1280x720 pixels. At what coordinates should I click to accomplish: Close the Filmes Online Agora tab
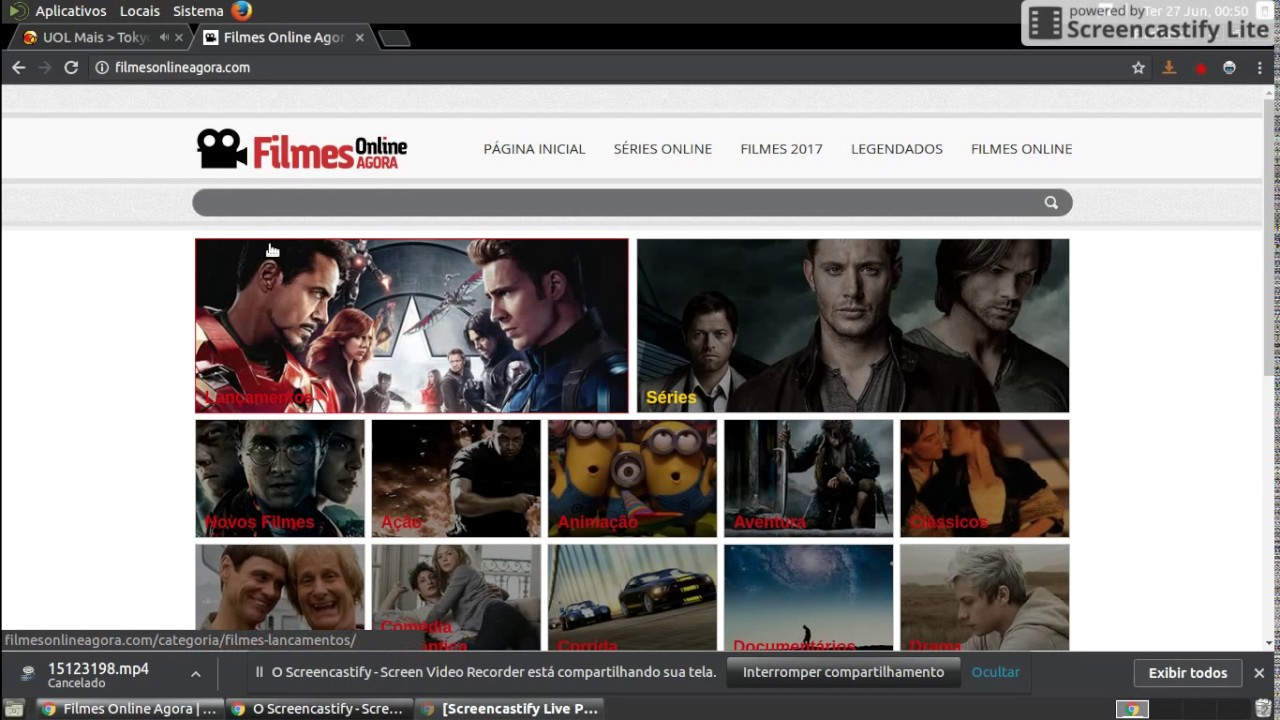[359, 37]
